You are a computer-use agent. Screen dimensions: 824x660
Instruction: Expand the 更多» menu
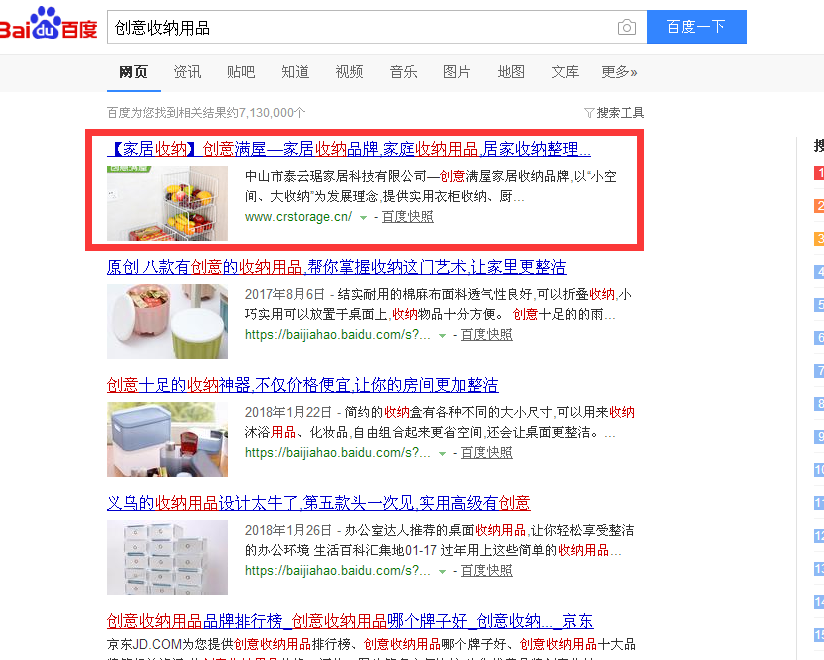click(619, 72)
